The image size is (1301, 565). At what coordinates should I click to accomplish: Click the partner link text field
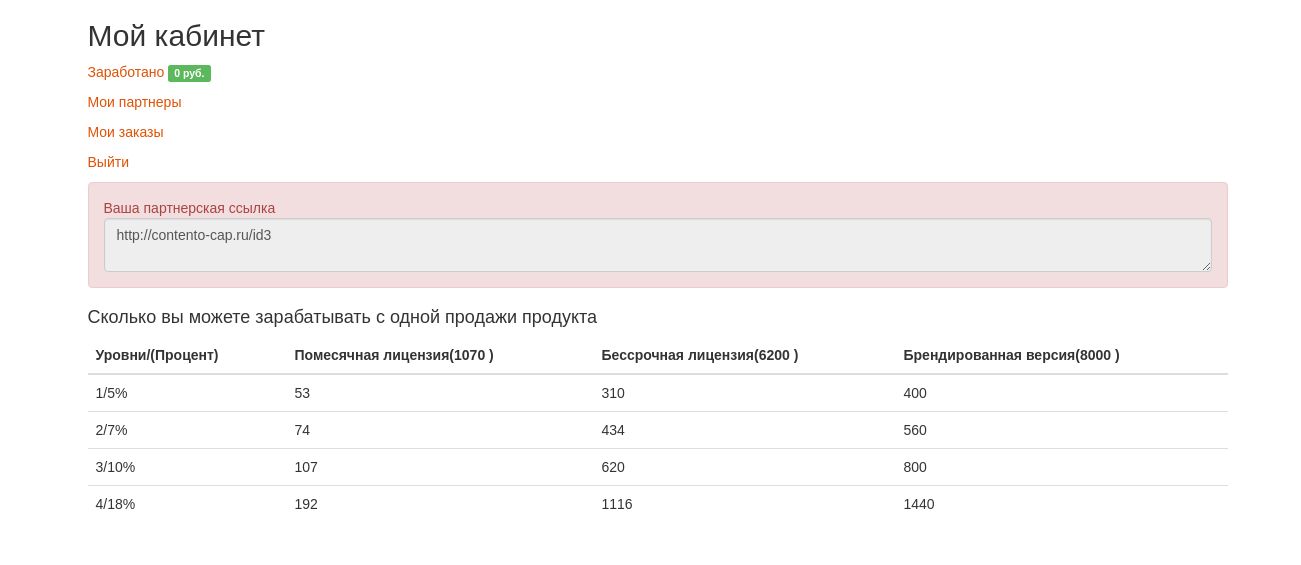[x=656, y=245]
